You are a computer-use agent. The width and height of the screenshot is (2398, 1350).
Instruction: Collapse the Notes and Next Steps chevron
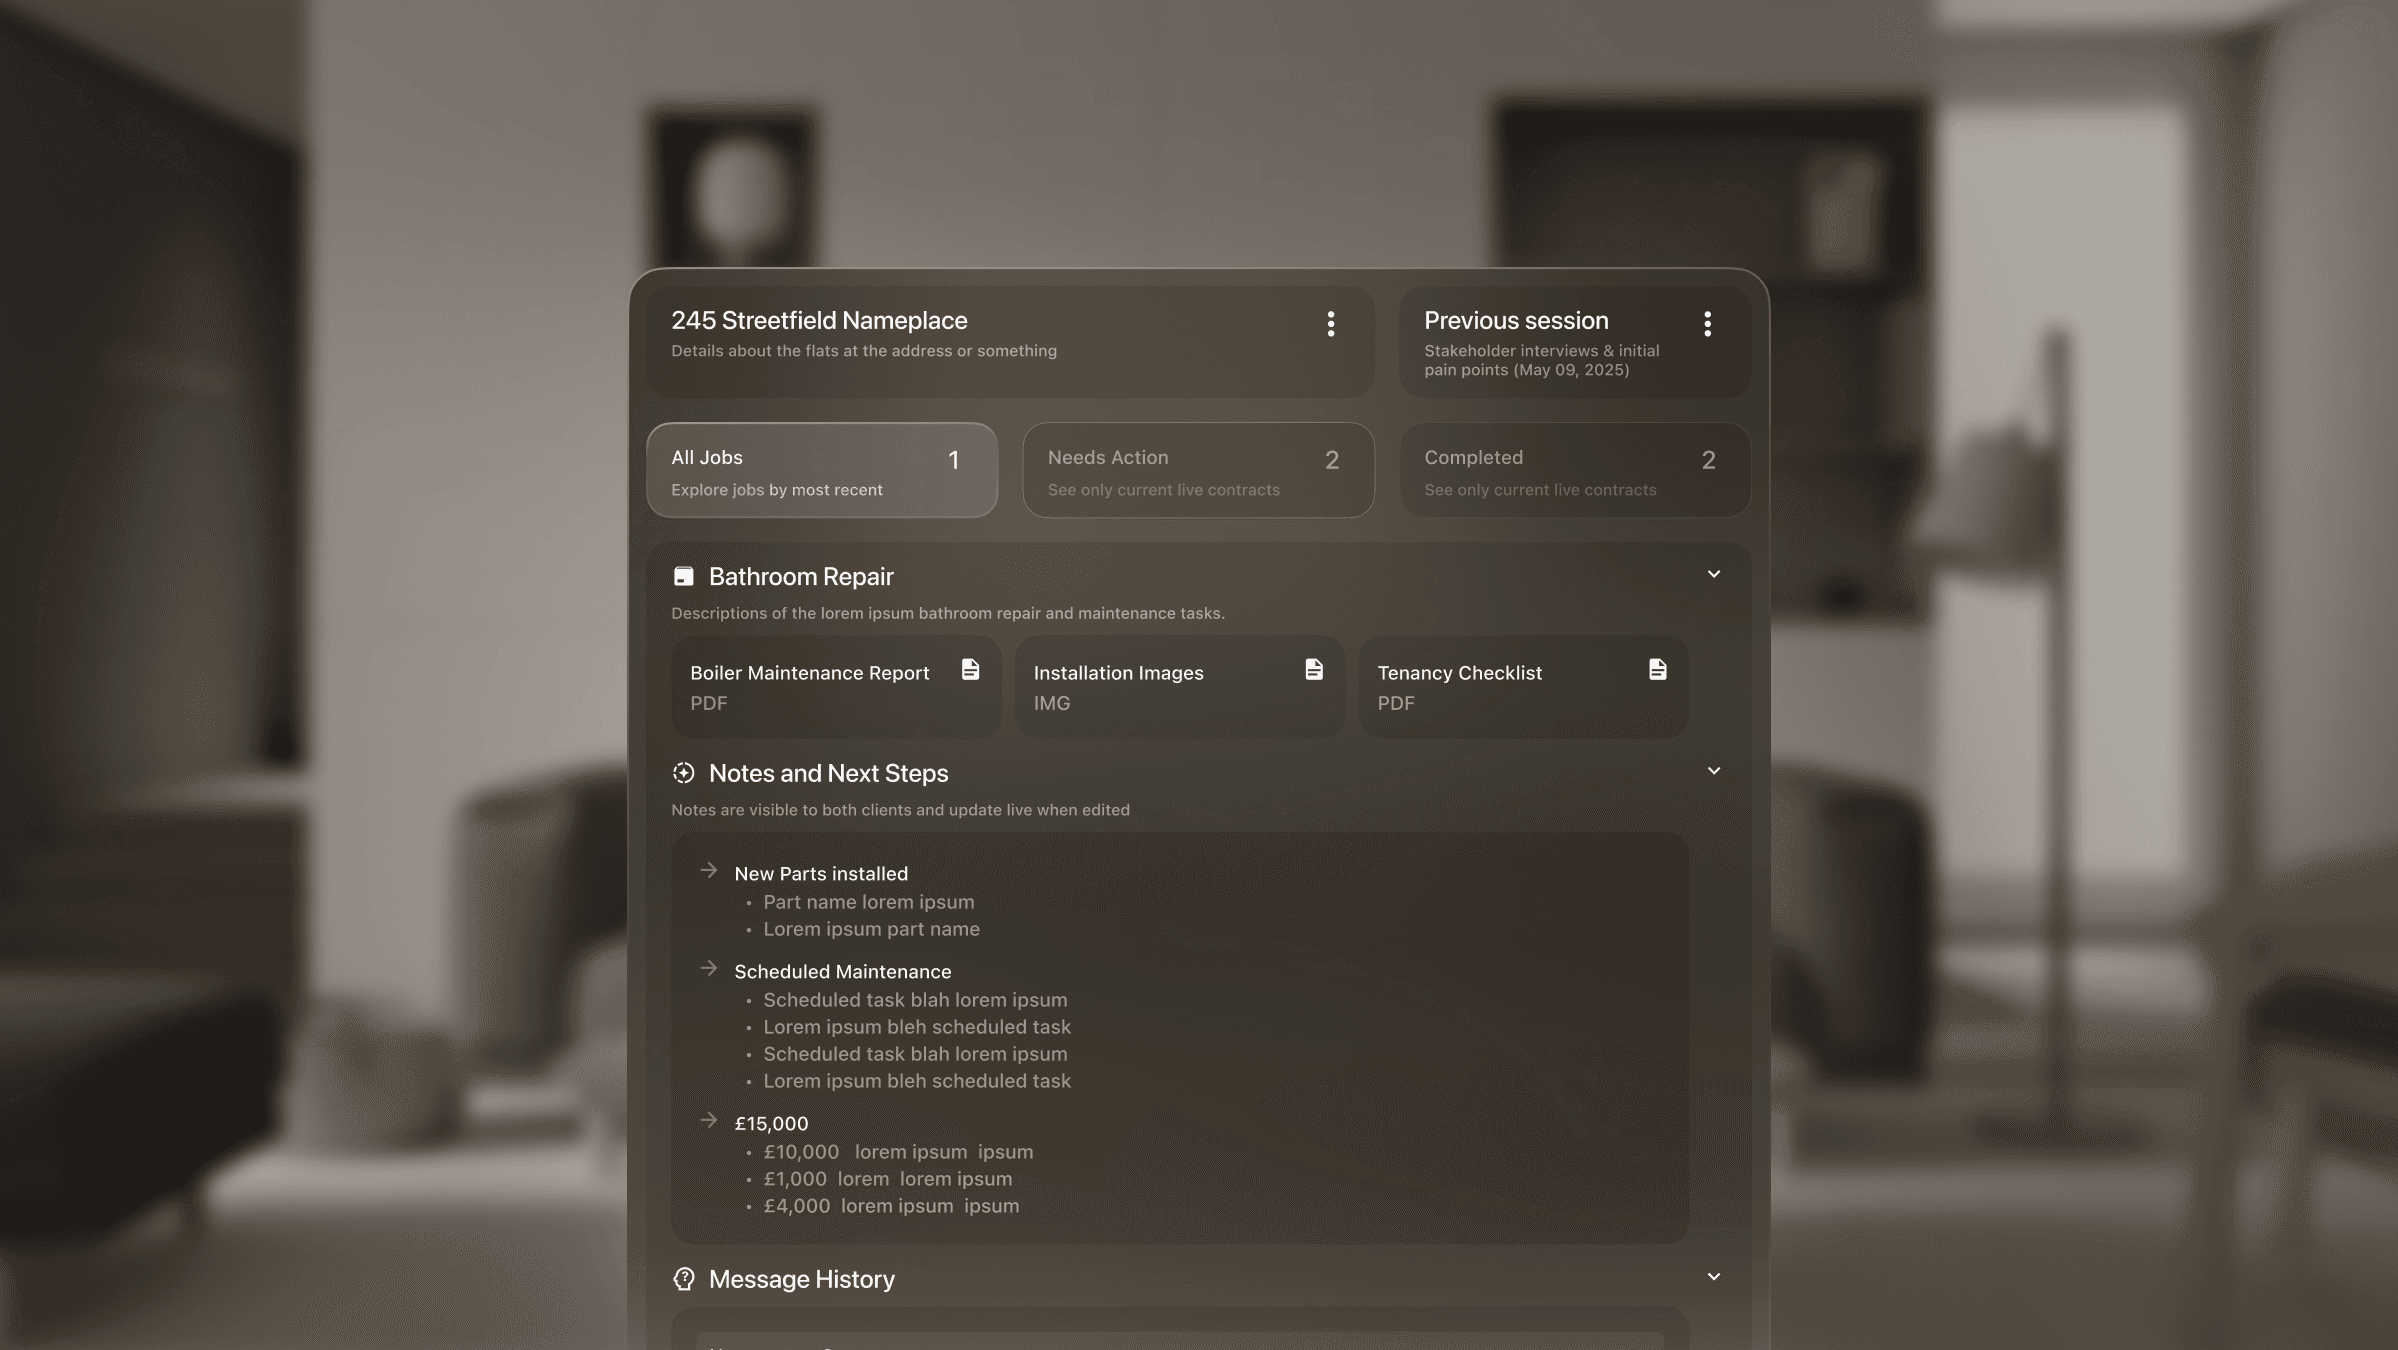point(1713,771)
